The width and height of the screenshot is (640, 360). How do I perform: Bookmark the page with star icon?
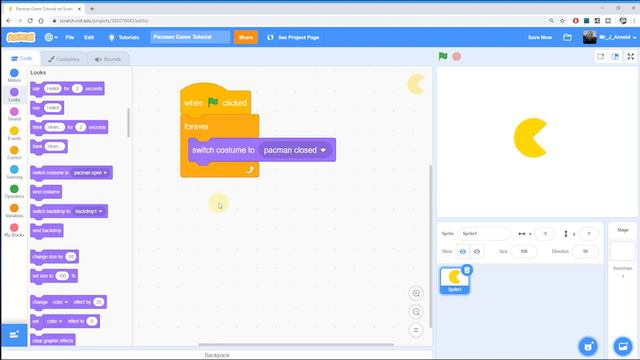pos(562,20)
